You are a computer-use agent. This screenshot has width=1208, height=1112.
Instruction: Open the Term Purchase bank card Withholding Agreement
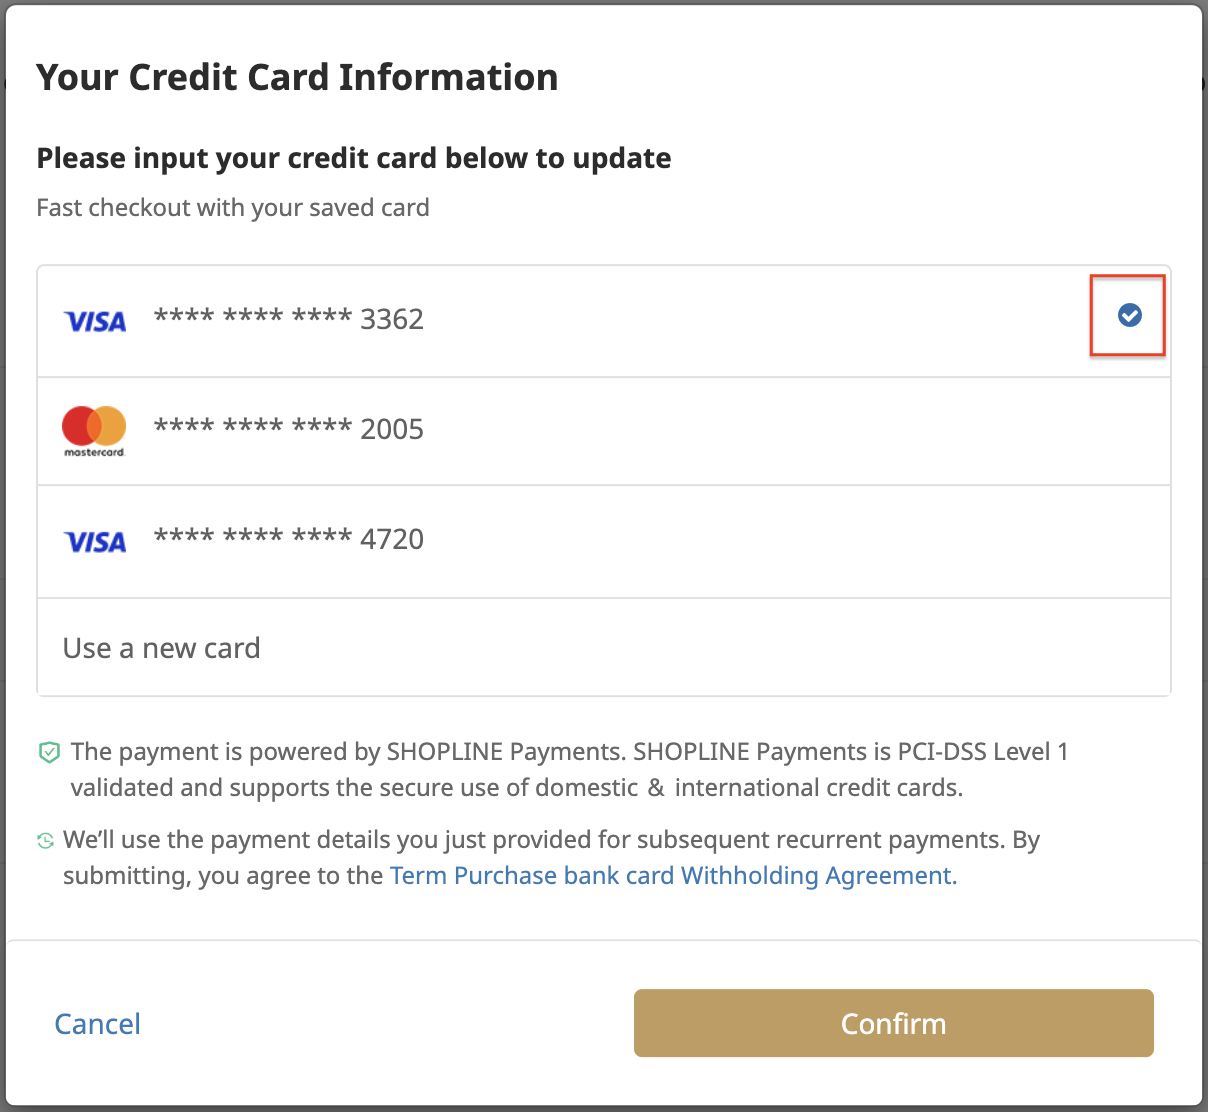click(673, 876)
